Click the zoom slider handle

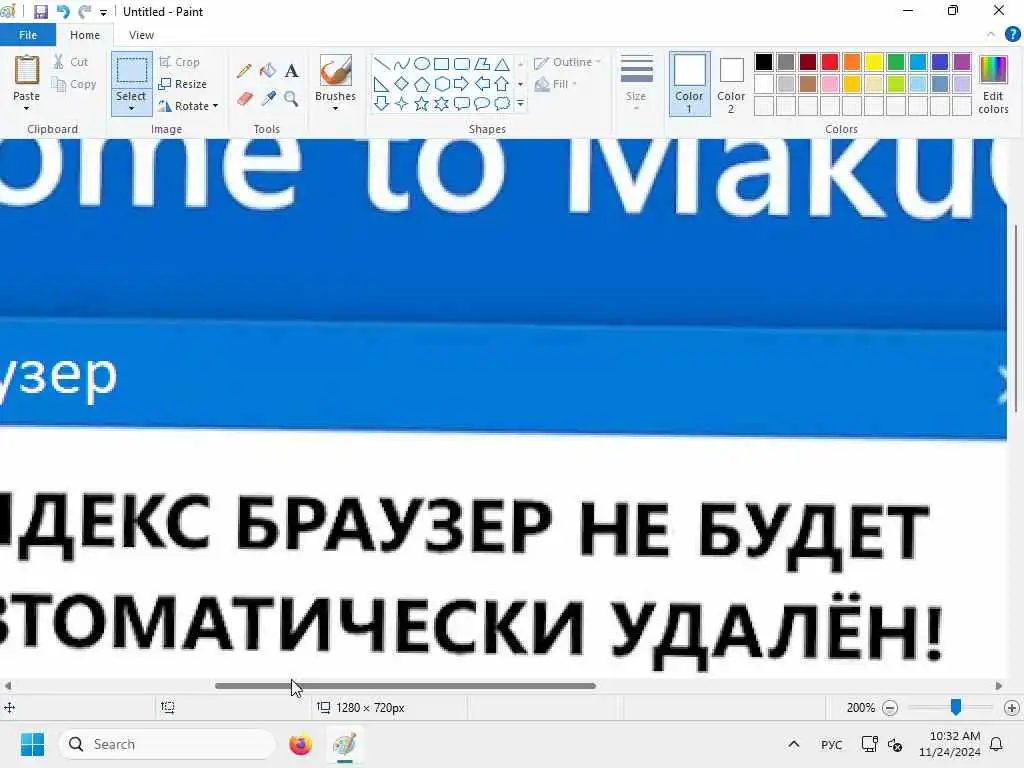point(955,707)
